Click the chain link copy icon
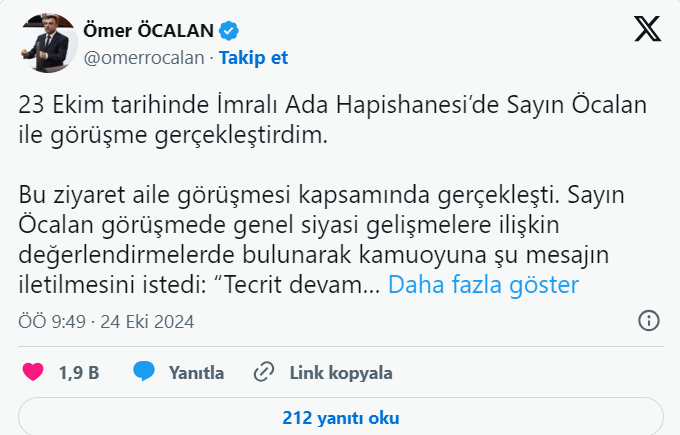 coord(264,373)
